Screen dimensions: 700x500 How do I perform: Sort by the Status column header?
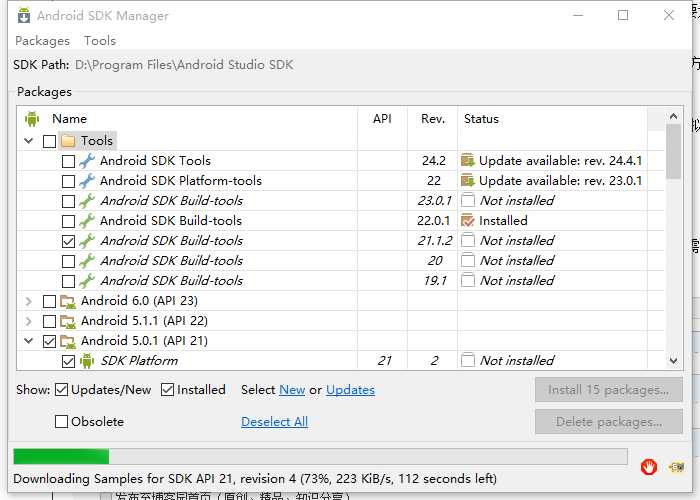click(x=552, y=119)
